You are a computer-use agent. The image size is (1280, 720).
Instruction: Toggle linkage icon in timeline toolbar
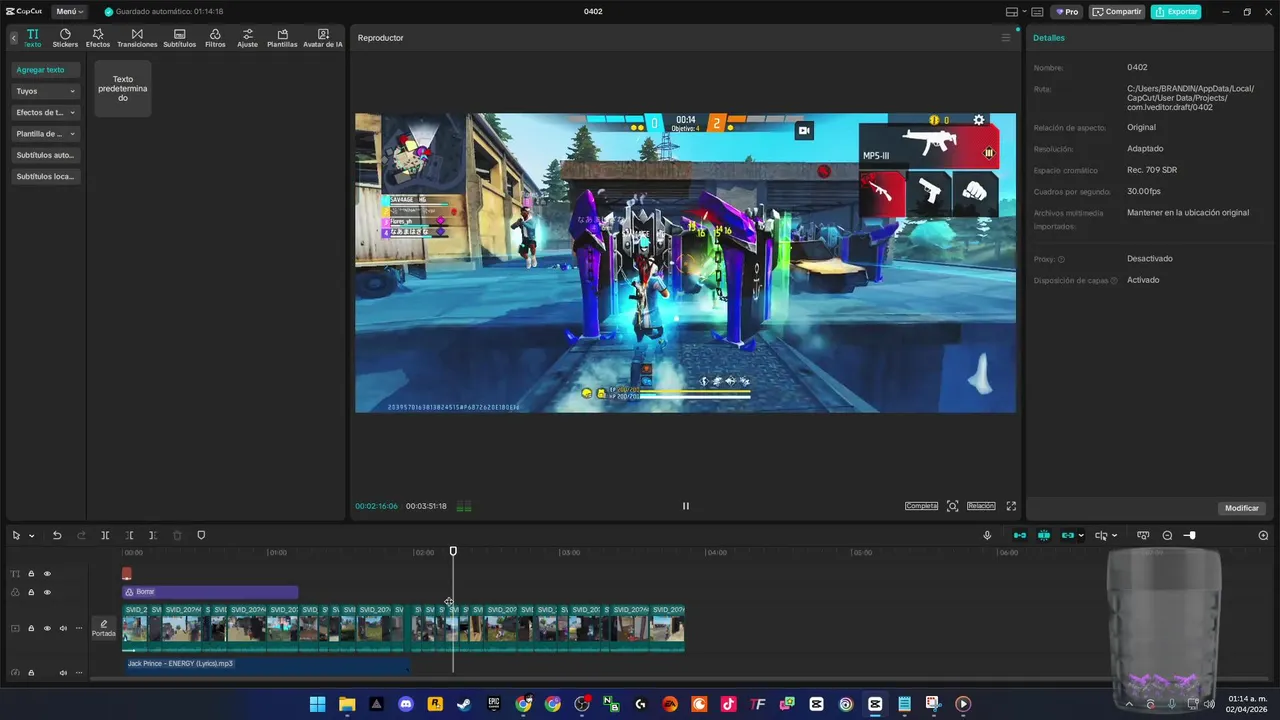click(1068, 536)
